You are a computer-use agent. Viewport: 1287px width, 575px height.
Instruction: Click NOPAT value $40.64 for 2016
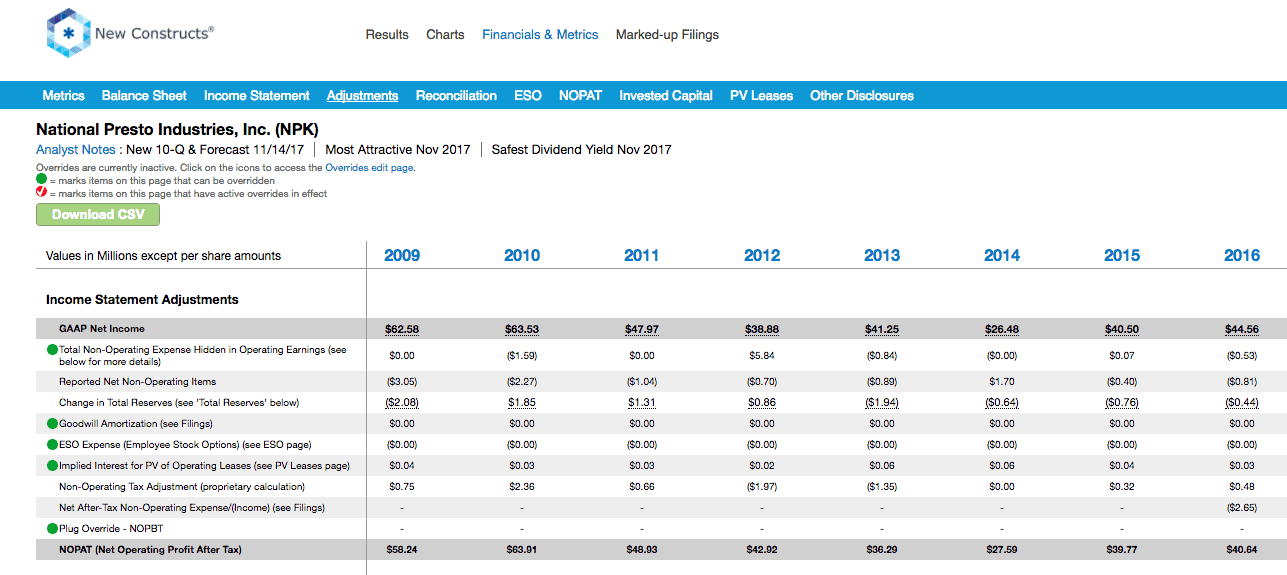(x=1242, y=550)
